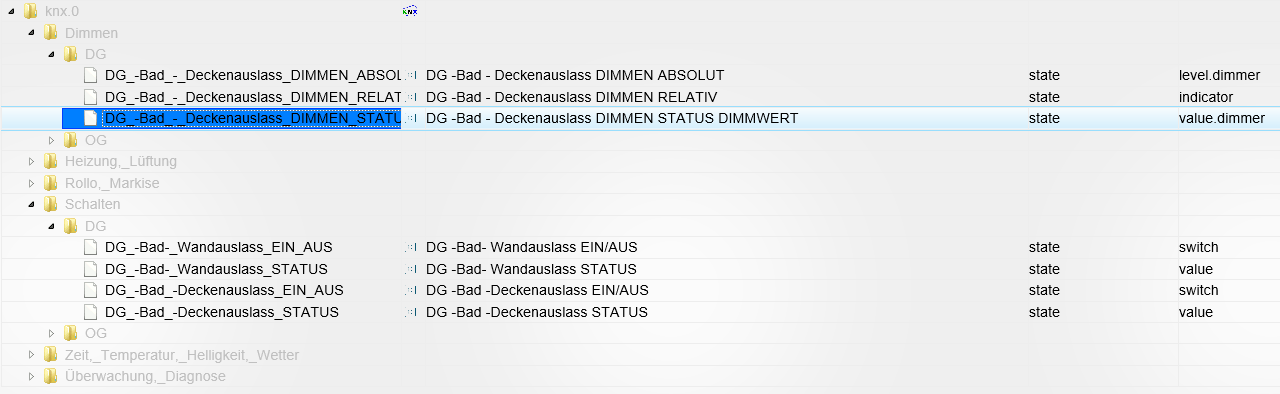The height and width of the screenshot is (394, 1280).
Task: Expand Zeit,_Temperatur,_Helligkeit,_Wetter folder
Action: pyautogui.click(x=32, y=355)
